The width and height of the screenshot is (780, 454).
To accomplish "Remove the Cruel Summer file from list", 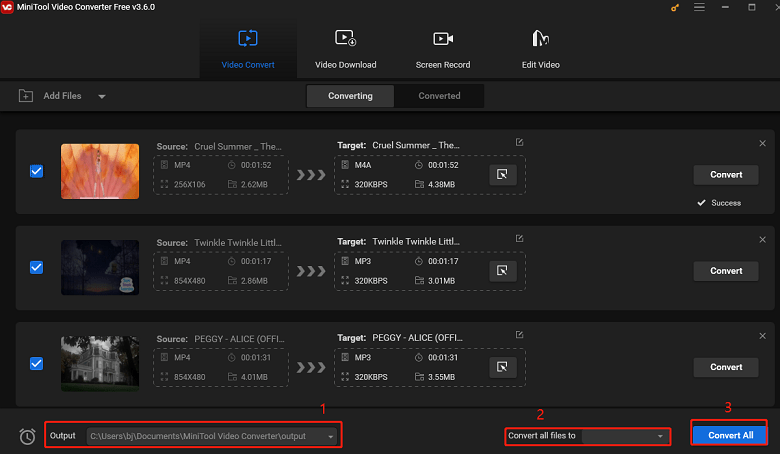I will point(762,143).
